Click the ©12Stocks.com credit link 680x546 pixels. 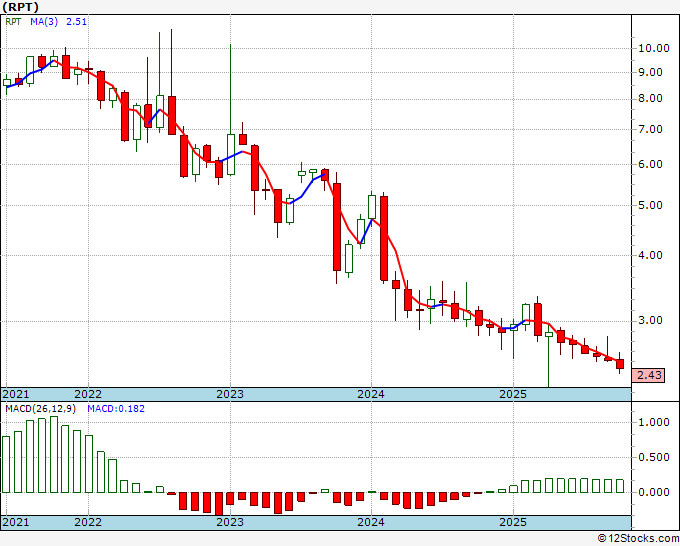pyautogui.click(x=638, y=539)
